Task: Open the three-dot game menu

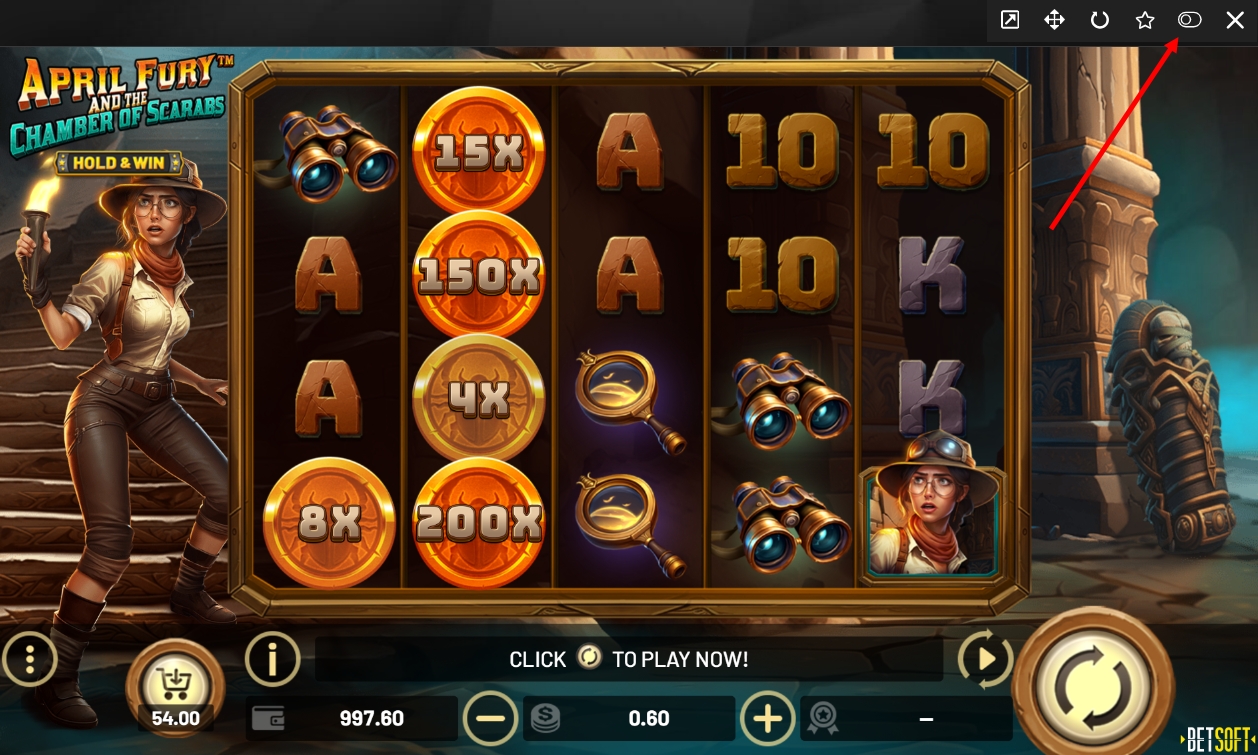Action: coord(30,660)
